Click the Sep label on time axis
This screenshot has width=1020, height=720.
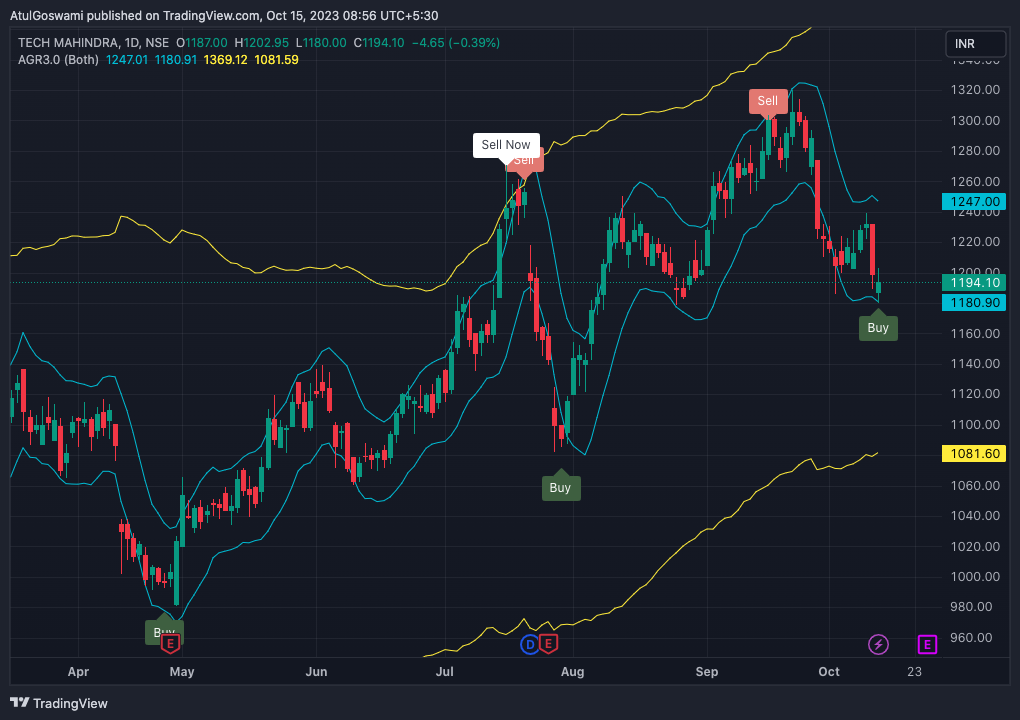coord(706,672)
